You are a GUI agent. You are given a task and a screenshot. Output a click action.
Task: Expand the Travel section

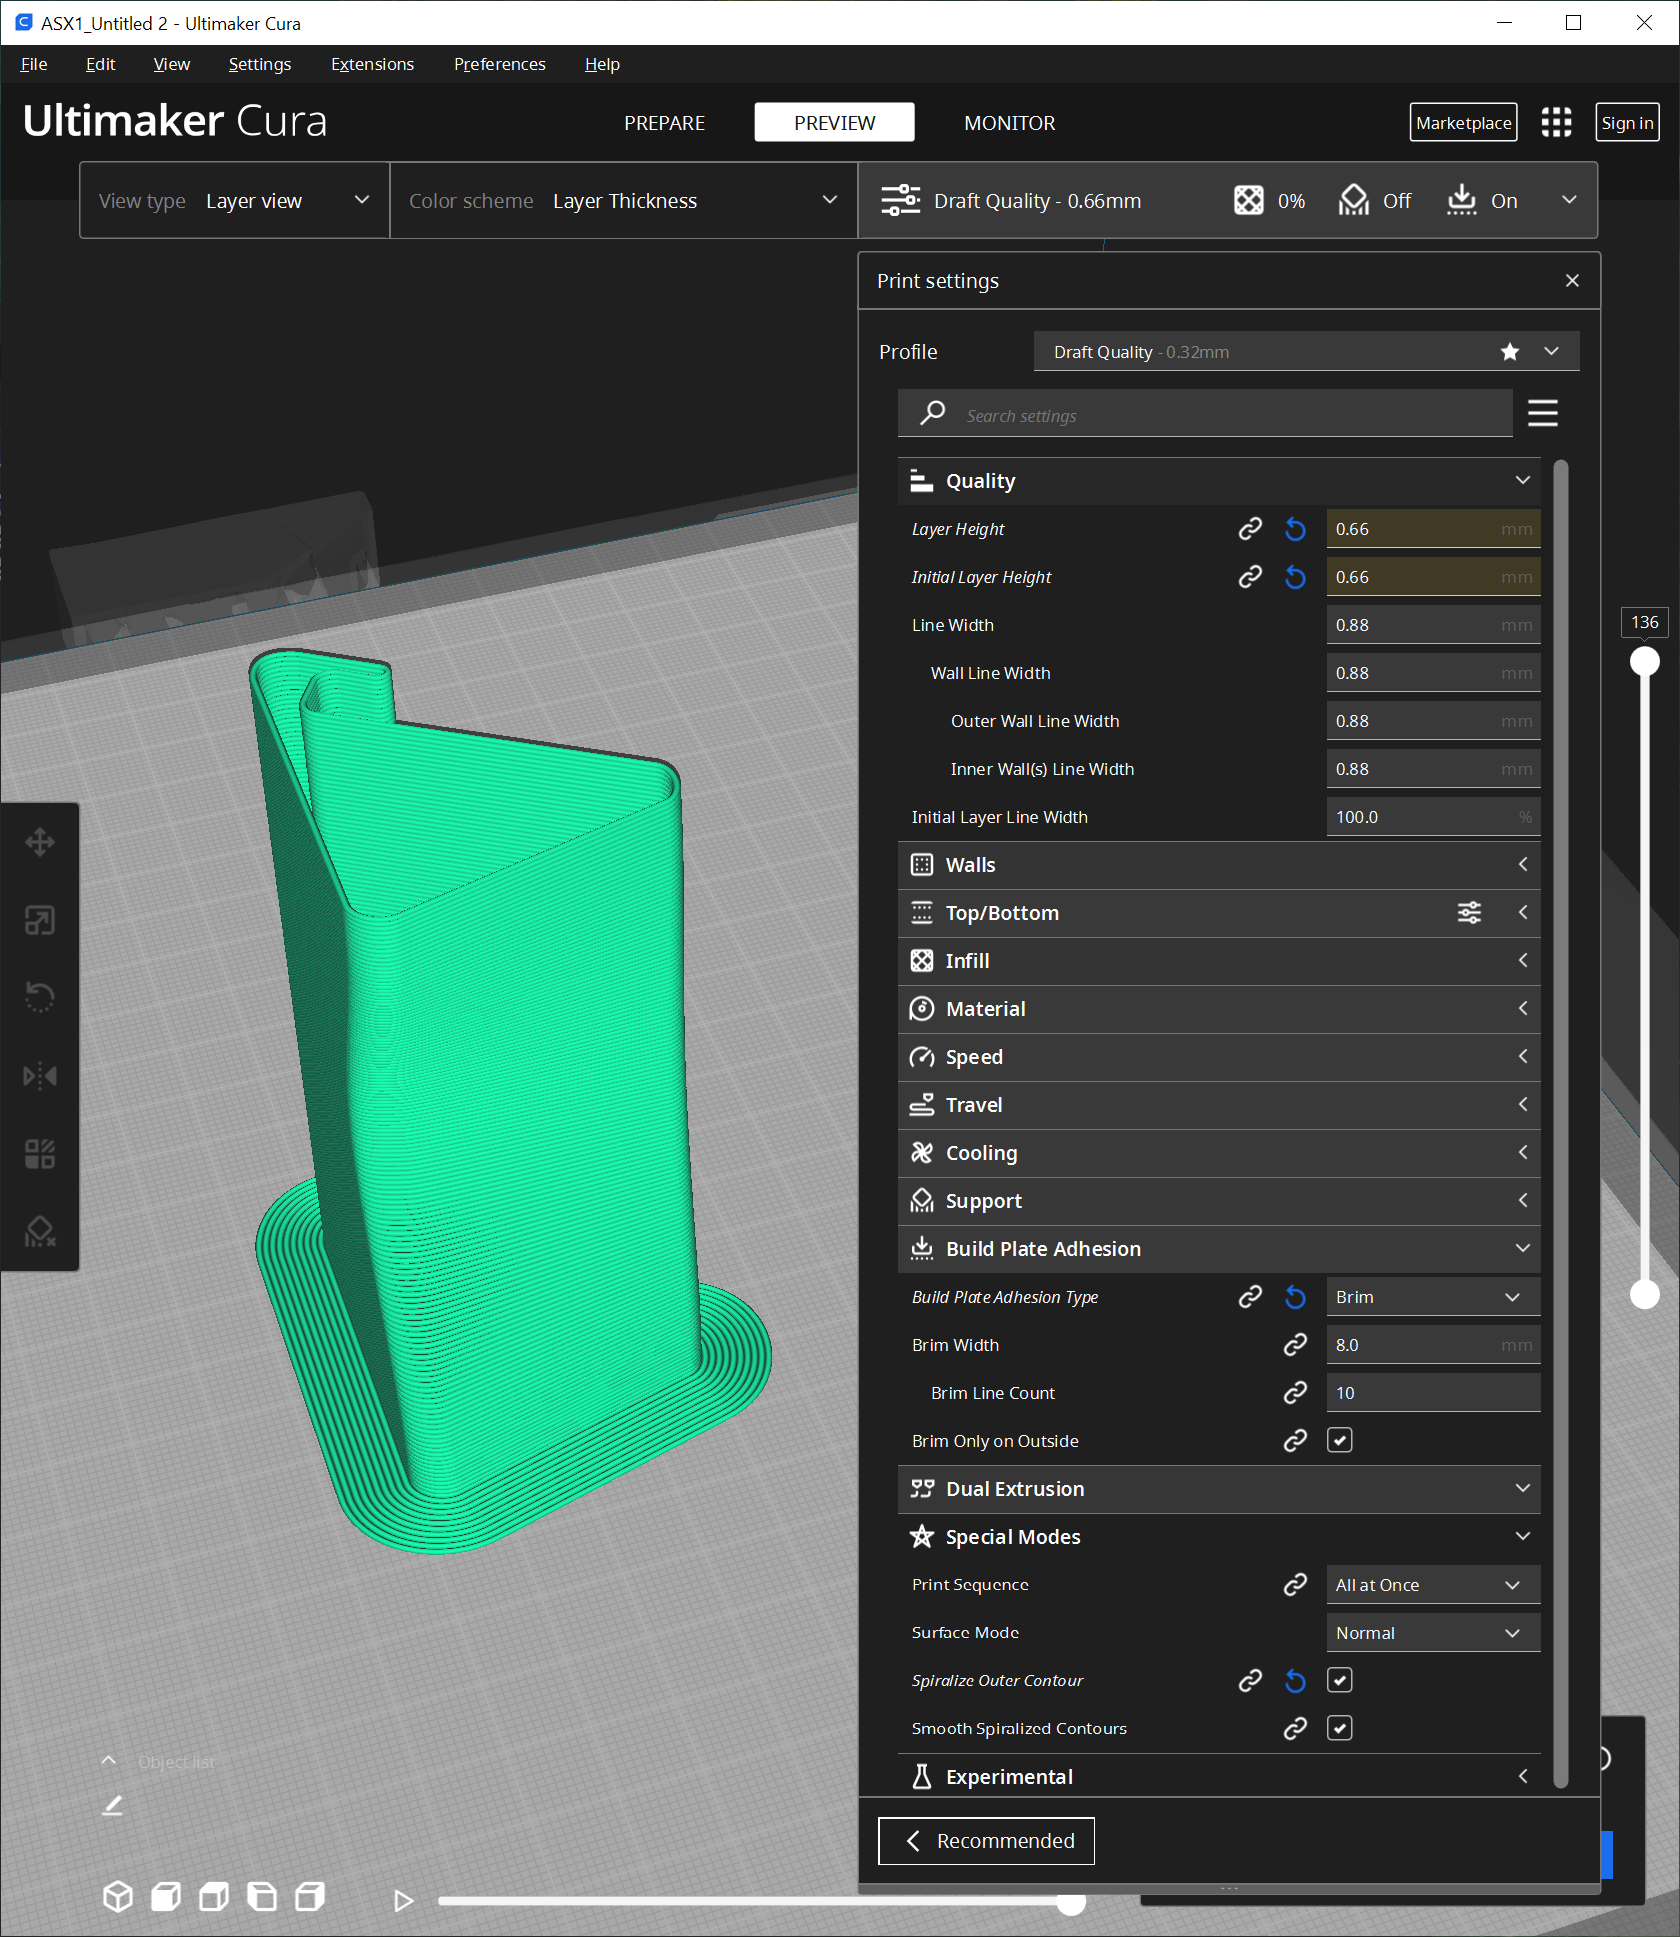coord(1219,1105)
